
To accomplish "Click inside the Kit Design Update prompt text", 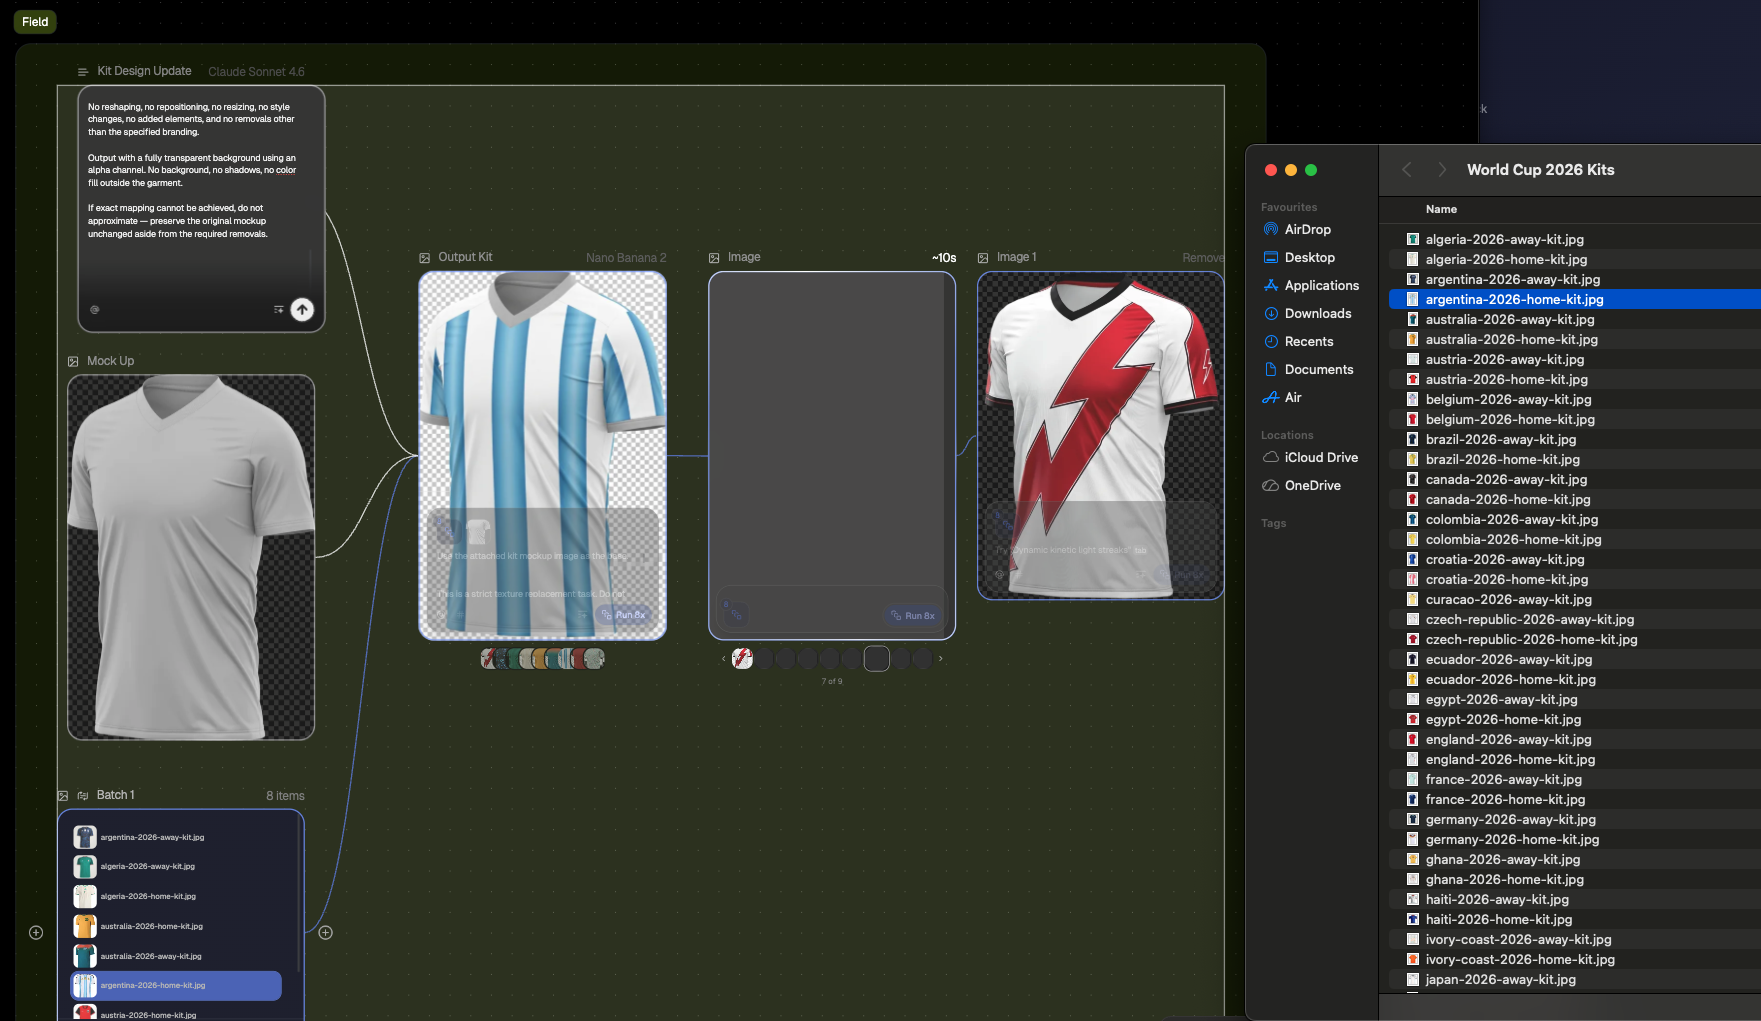I will [192, 170].
